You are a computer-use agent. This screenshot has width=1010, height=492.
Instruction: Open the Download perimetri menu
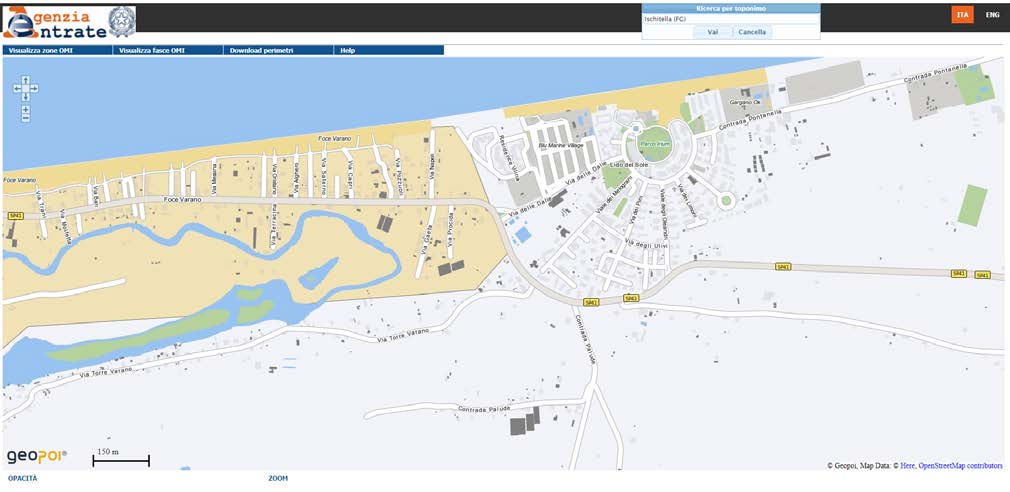point(261,50)
